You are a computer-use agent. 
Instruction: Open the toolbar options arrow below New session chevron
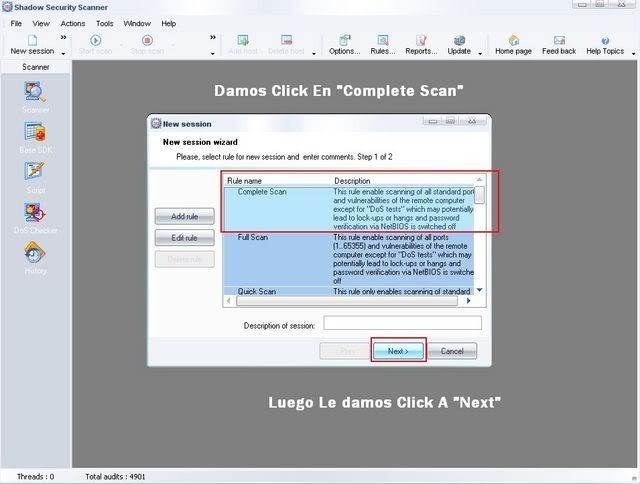63,53
